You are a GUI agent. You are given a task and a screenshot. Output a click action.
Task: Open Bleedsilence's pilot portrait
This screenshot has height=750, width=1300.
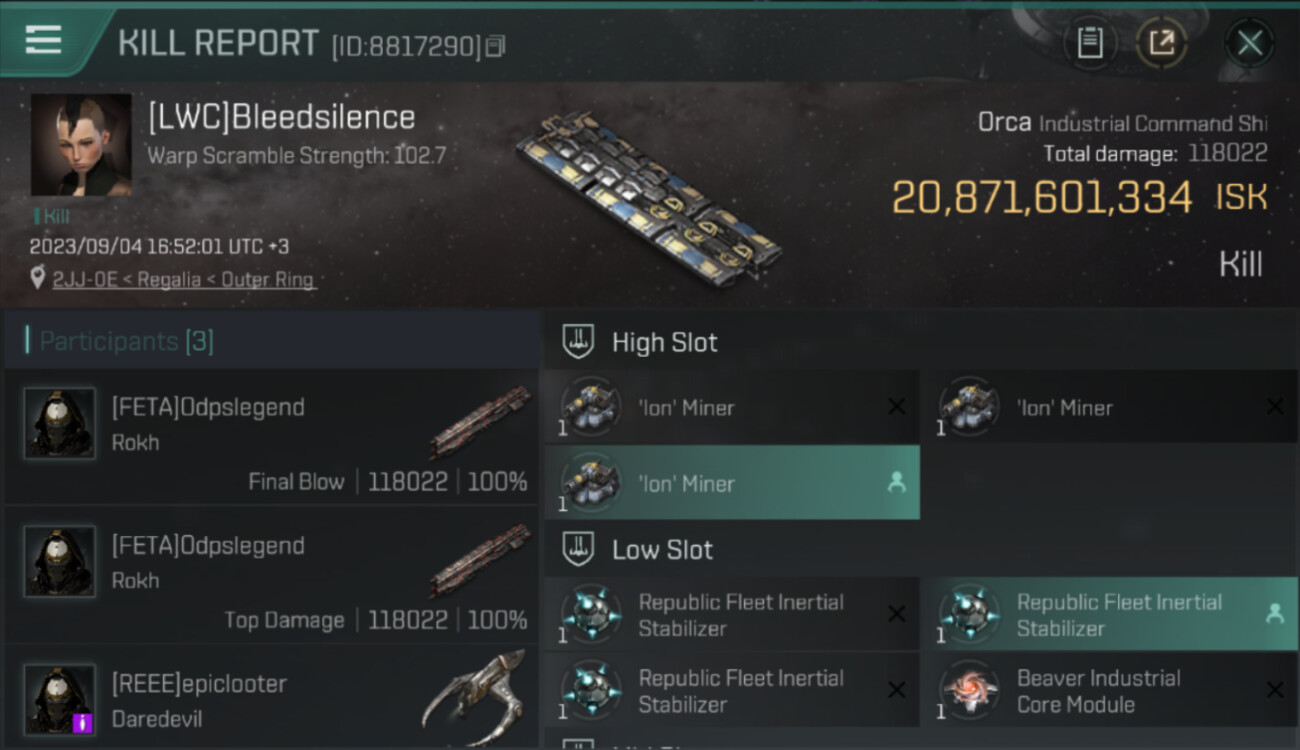[x=81, y=145]
